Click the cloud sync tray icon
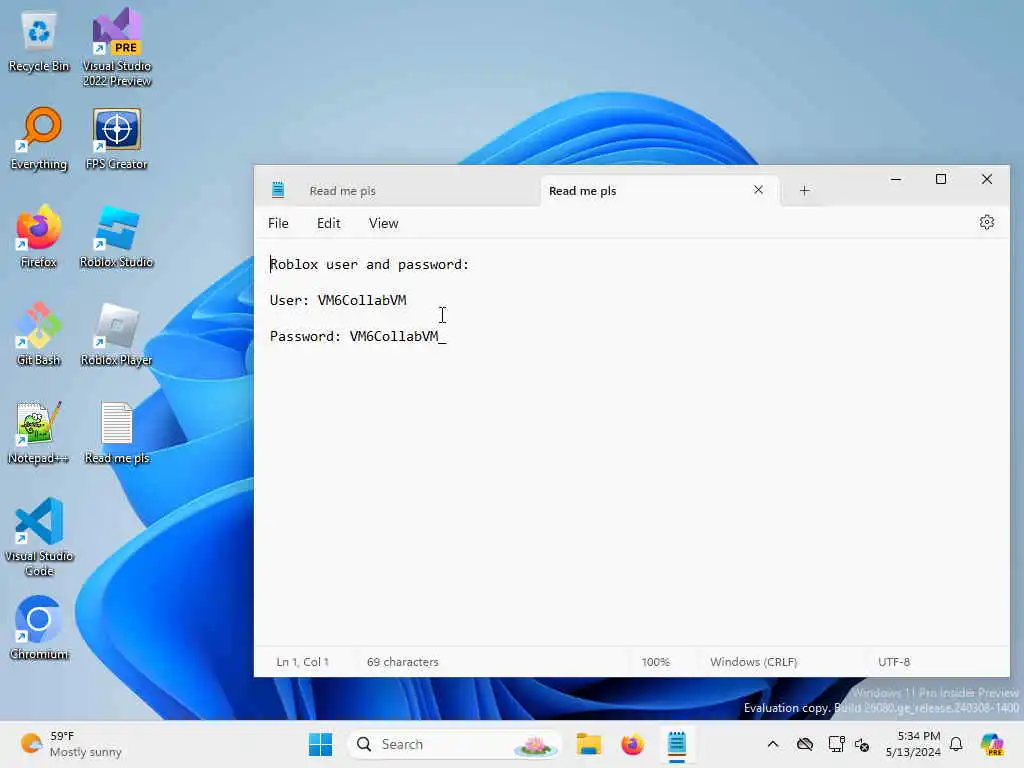This screenshot has width=1024, height=768. click(805, 744)
